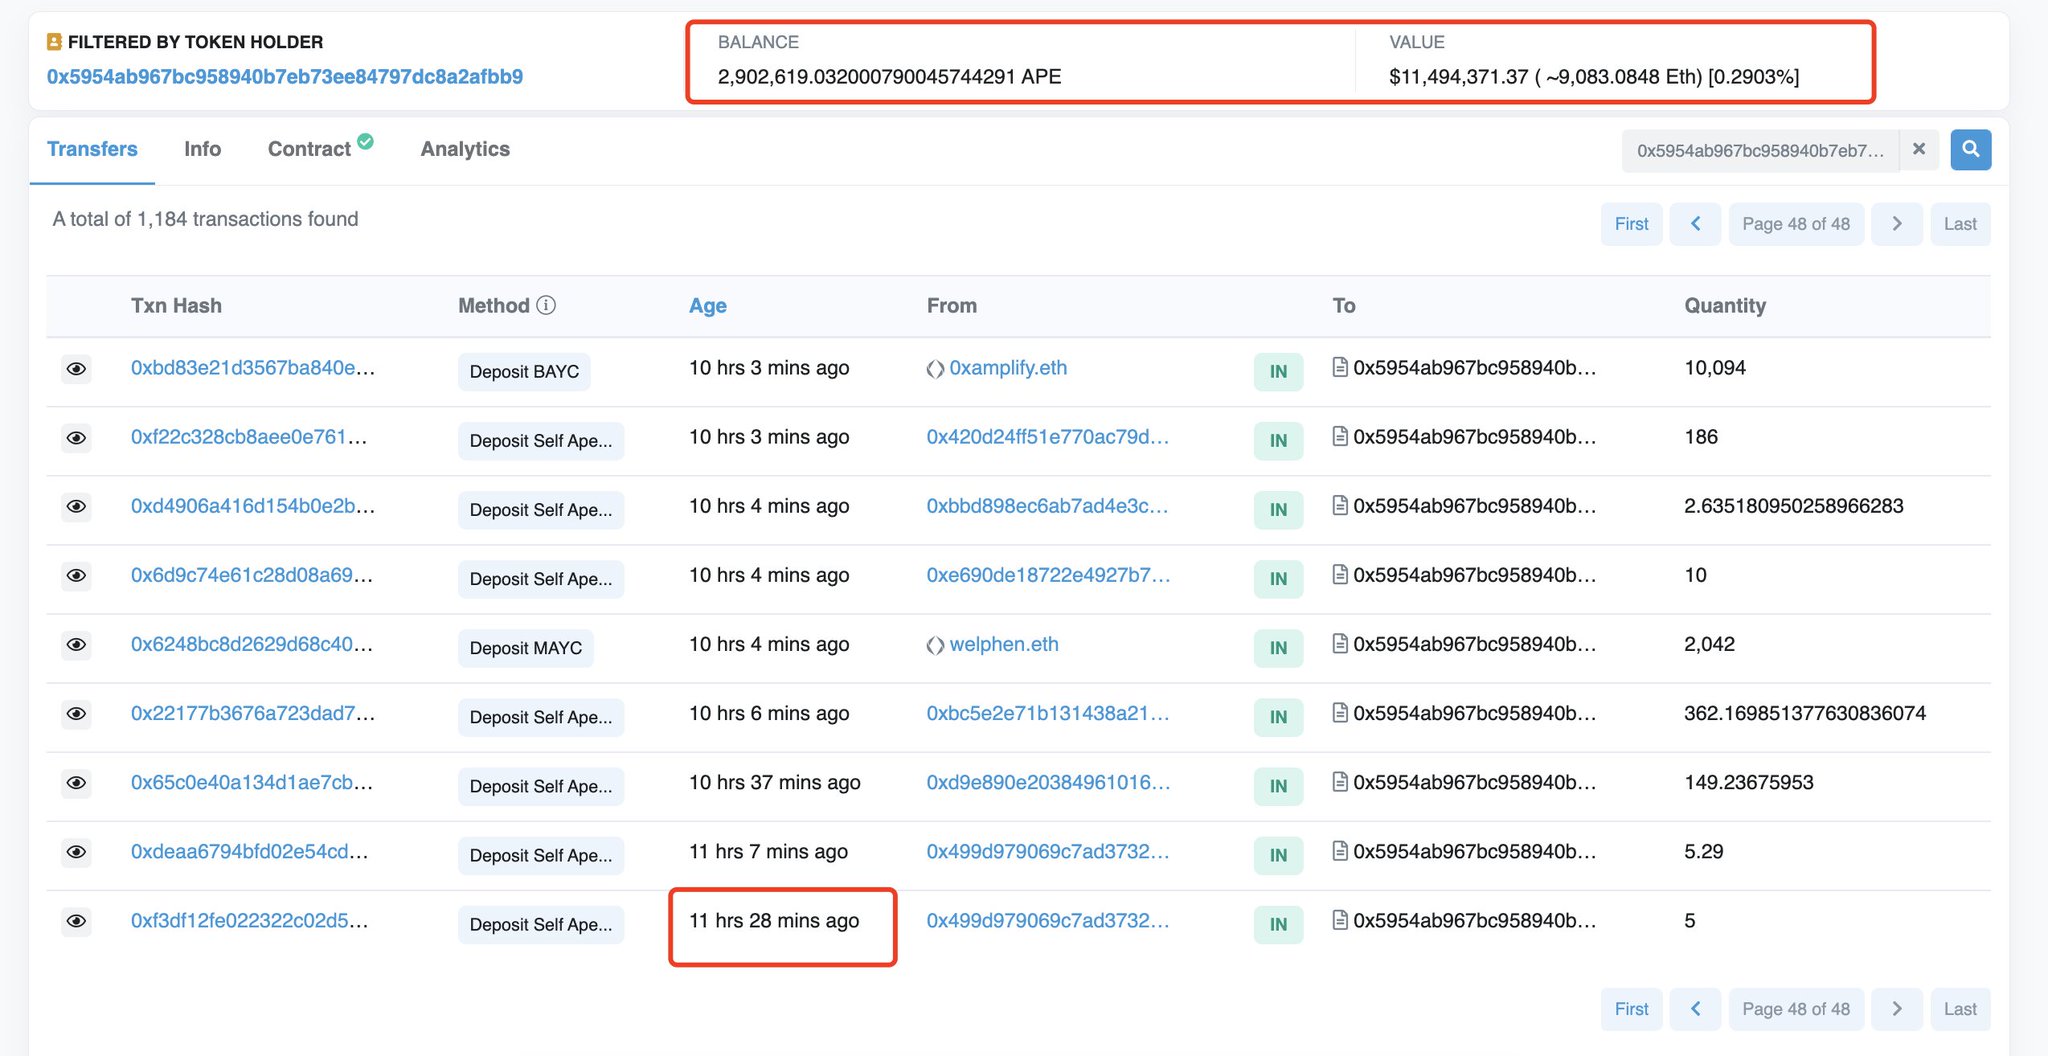Image resolution: width=2048 pixels, height=1056 pixels.
Task: Sort transactions by clicking the Age column header
Action: tap(707, 305)
